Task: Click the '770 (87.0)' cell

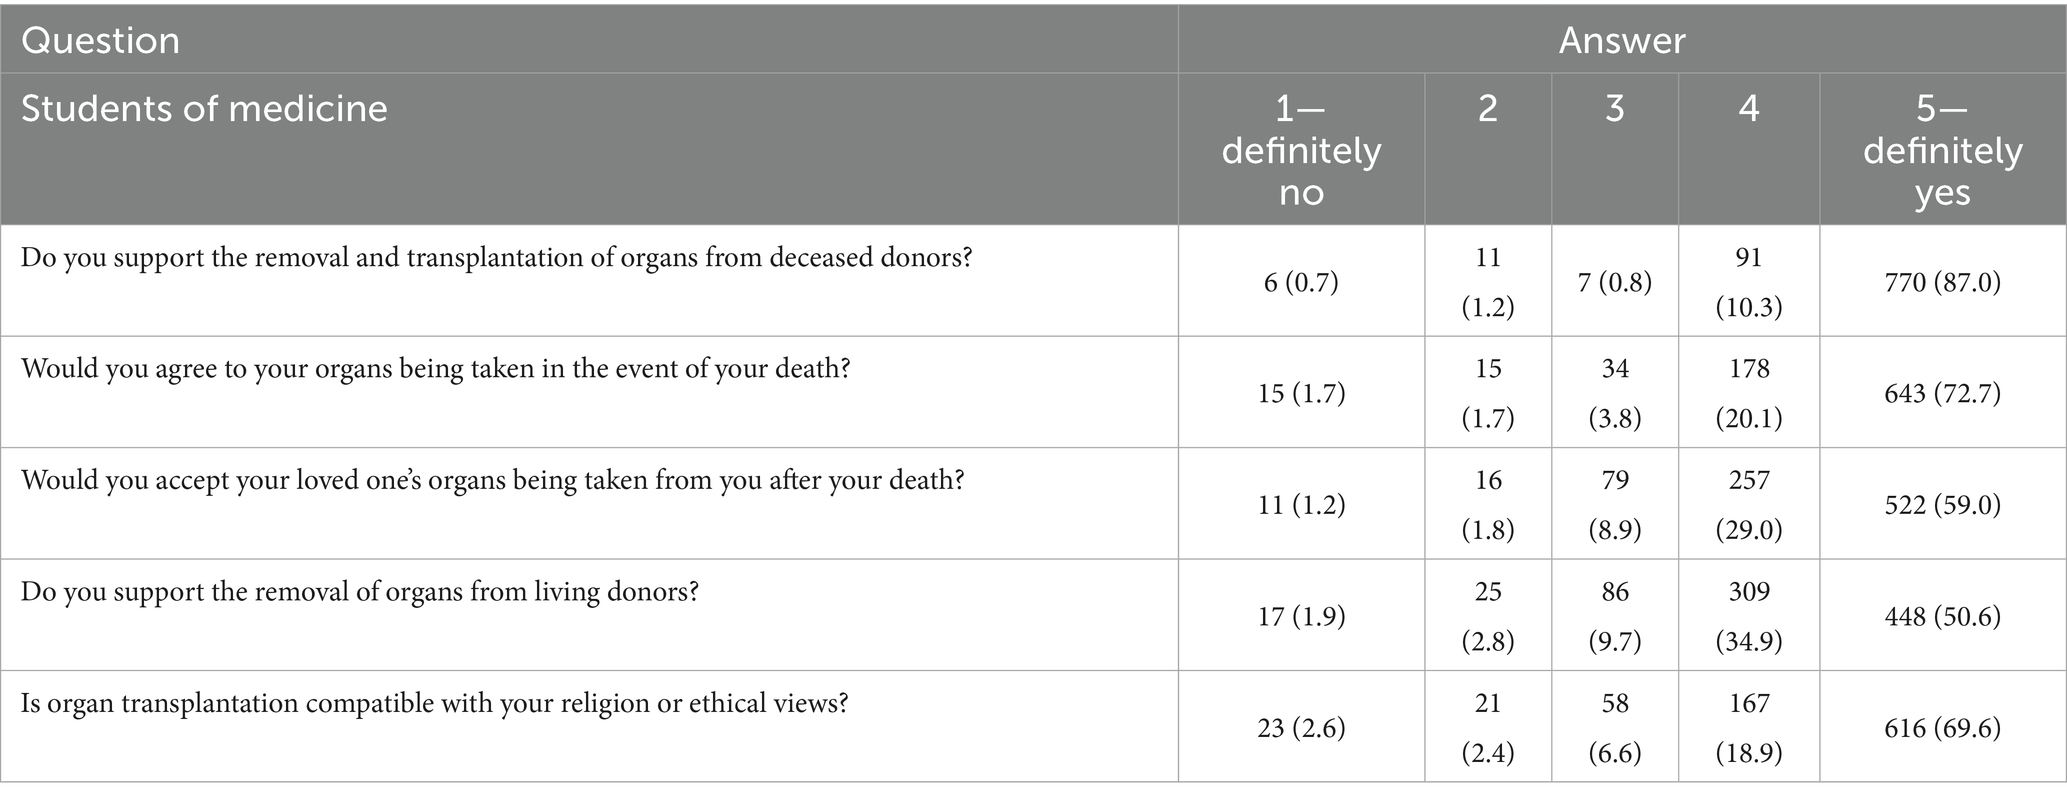Action: 1942,282
